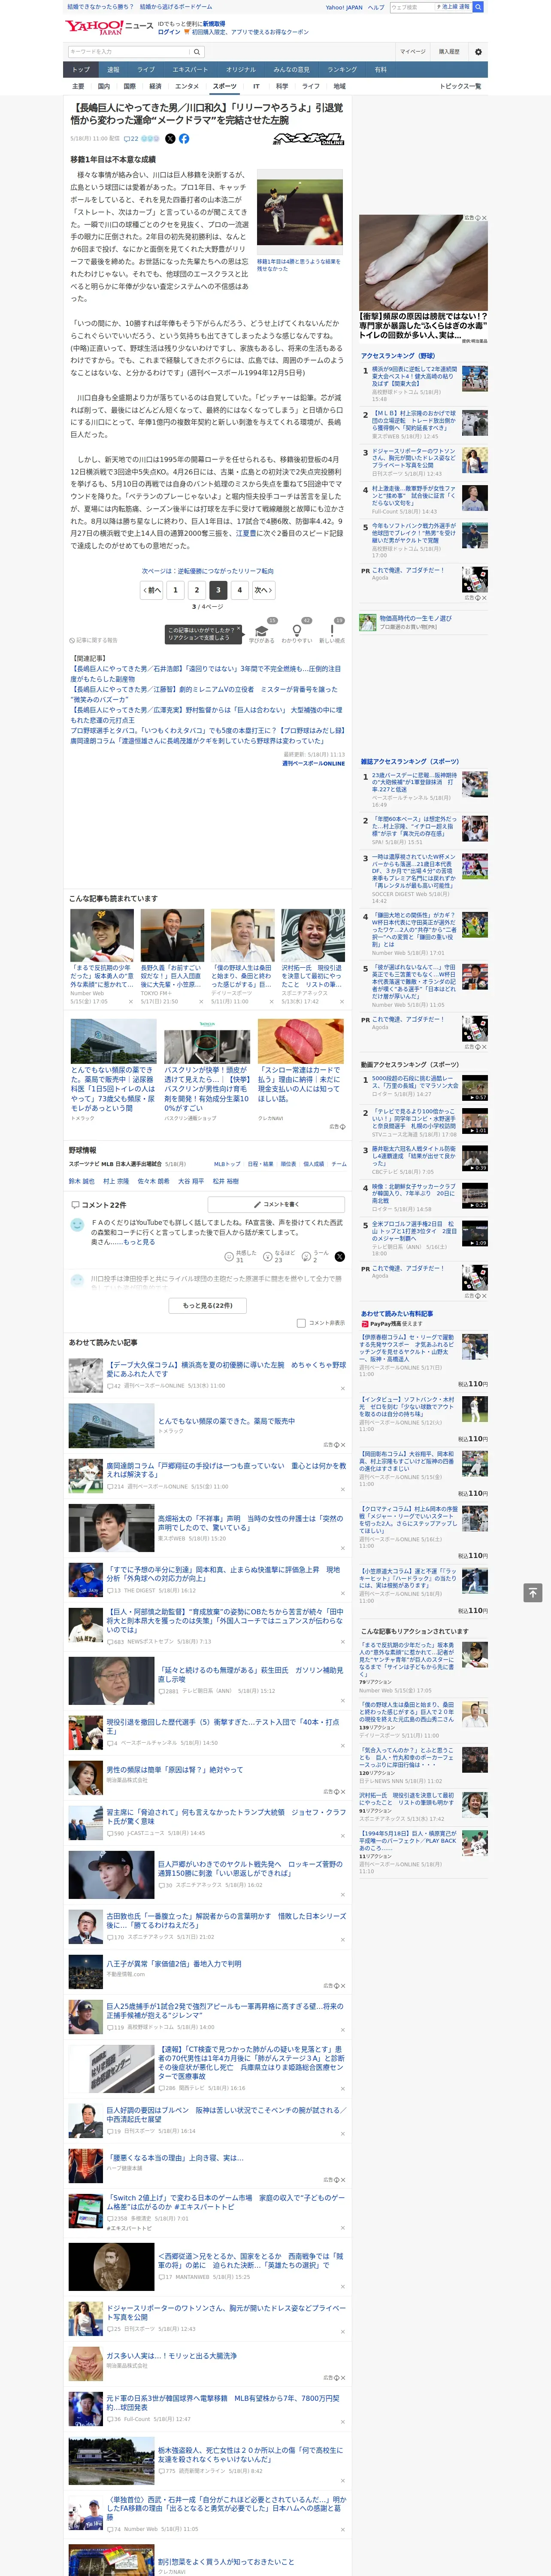The width and height of the screenshot is (551, 2576).
Task: Share the article on X
Action: [x=170, y=139]
